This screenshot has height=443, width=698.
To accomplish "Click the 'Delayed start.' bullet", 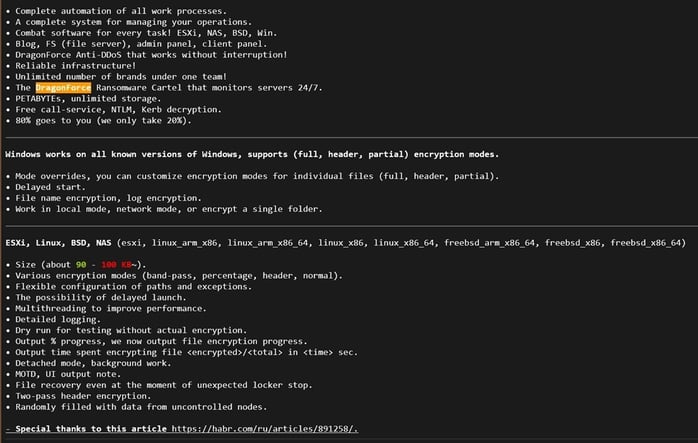I will (50, 187).
